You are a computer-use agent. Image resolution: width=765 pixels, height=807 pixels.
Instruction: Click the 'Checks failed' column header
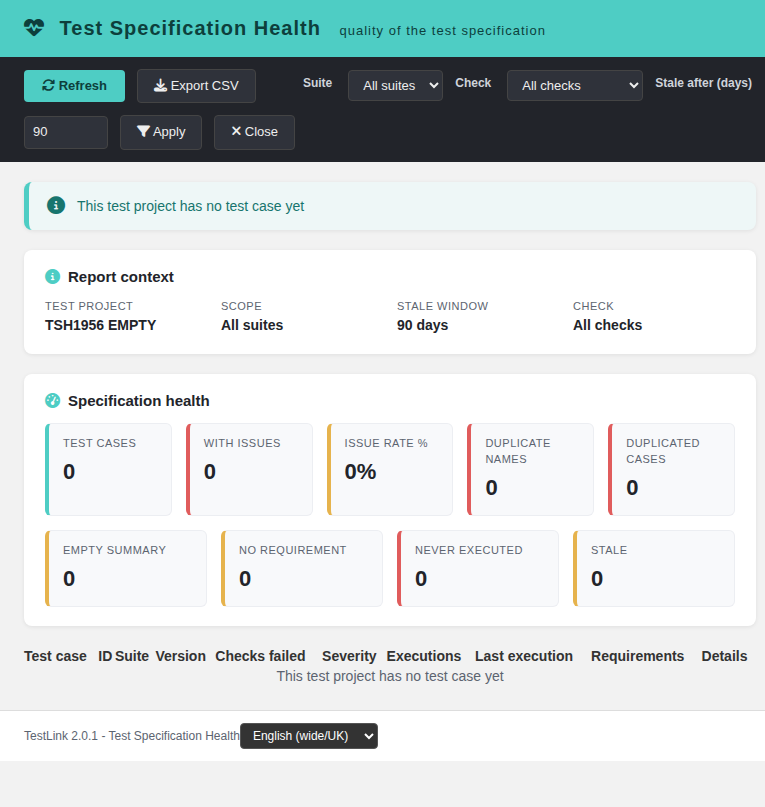(260, 656)
